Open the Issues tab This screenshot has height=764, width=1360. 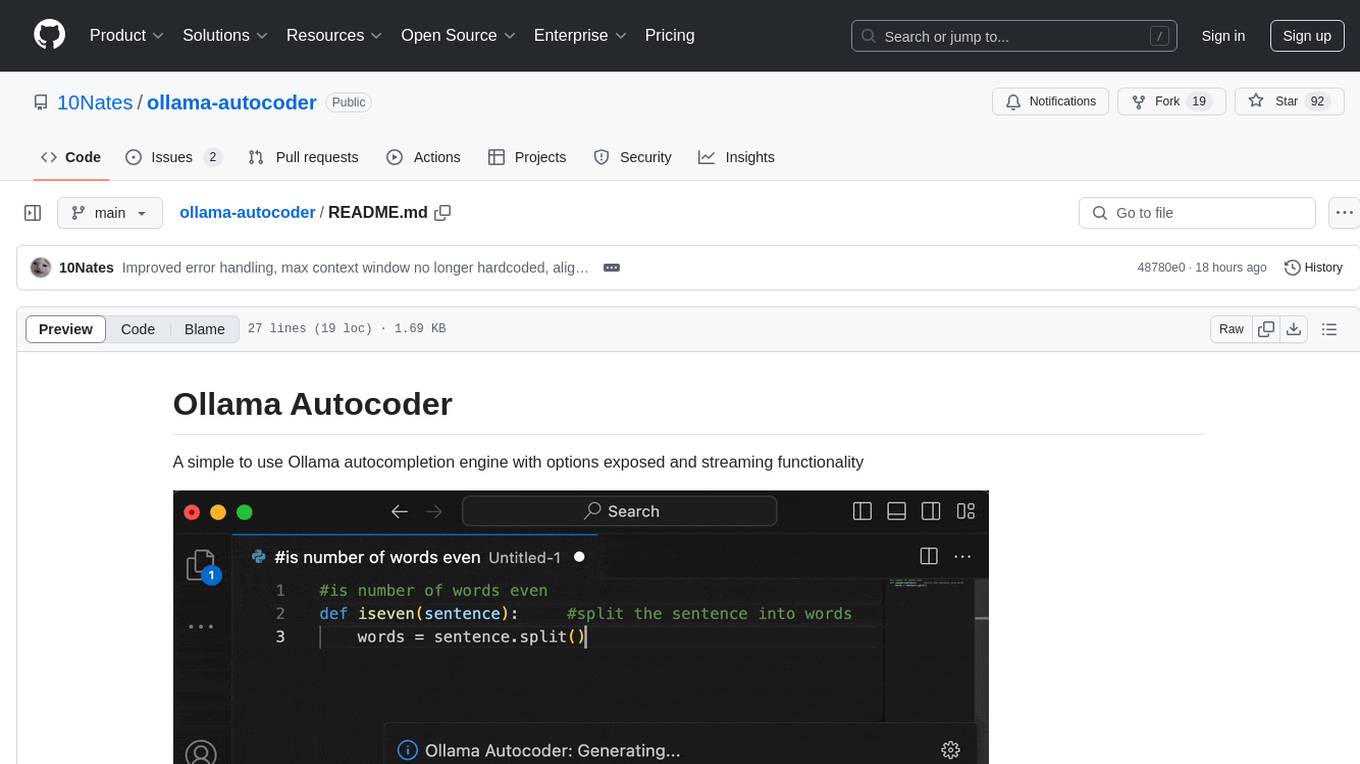pos(172,157)
